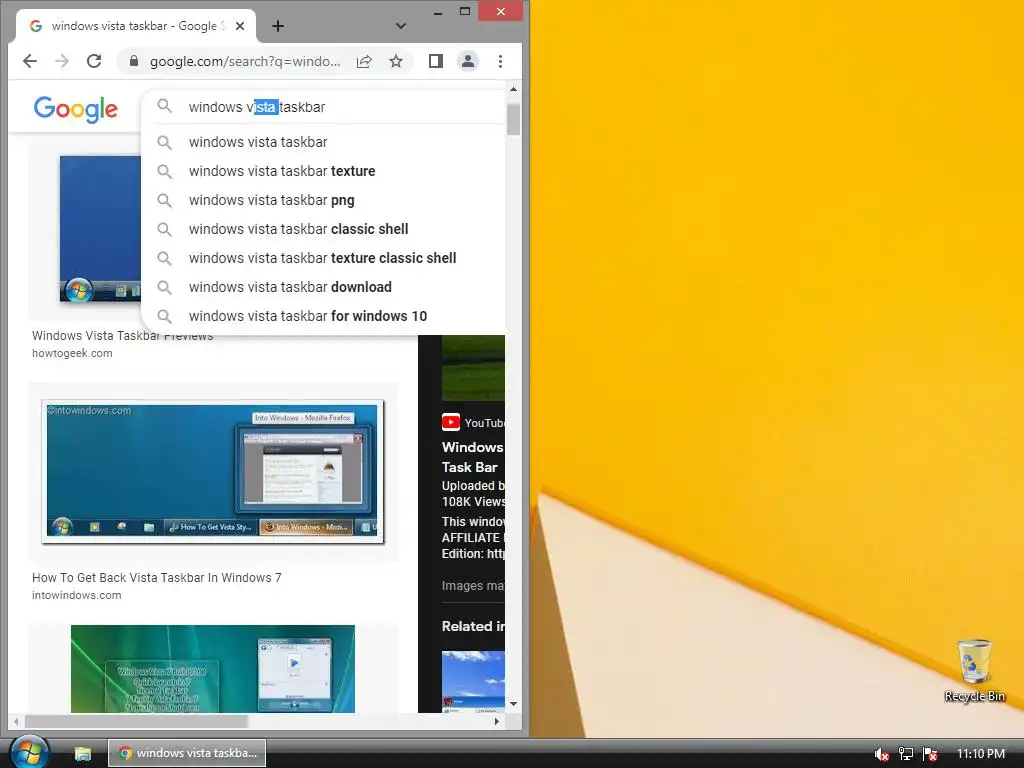Click the YouTube icon in preview panel
Image resolution: width=1024 pixels, height=768 pixels.
tap(451, 423)
